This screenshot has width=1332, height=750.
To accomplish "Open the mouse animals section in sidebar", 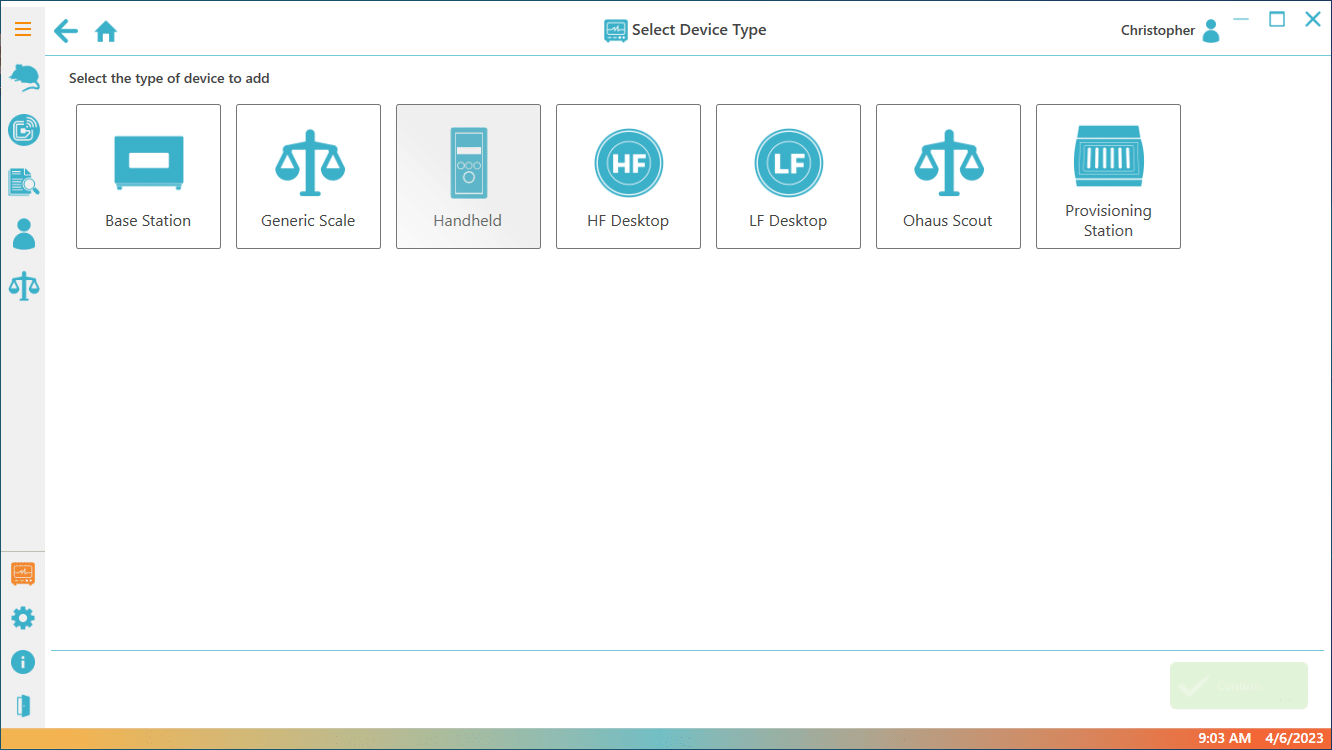I will click(x=23, y=77).
